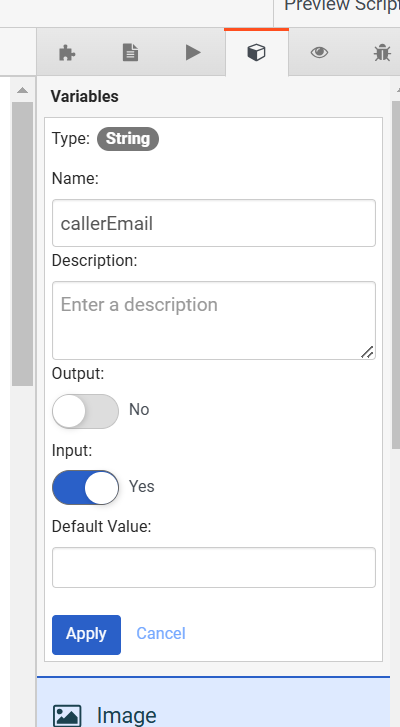Turn off the Input switch
The height and width of the screenshot is (727, 400).
[x=85, y=487]
